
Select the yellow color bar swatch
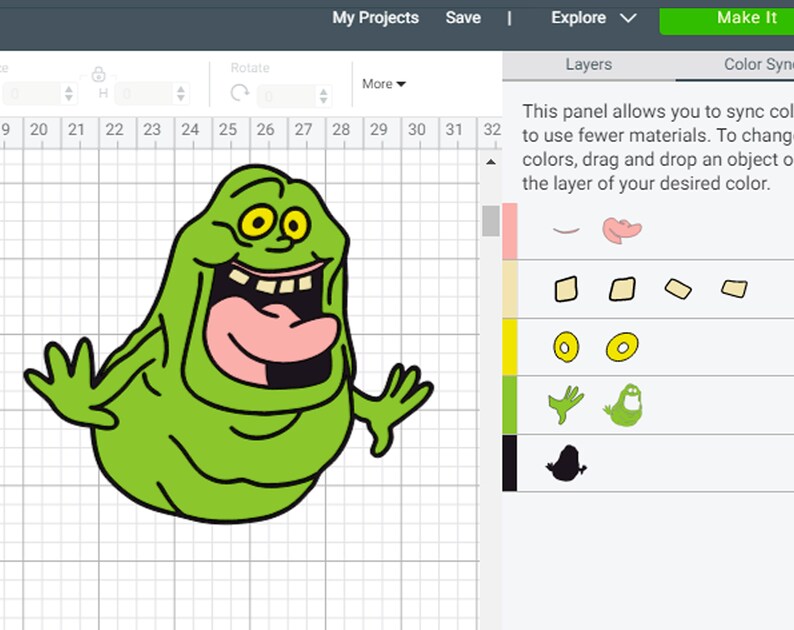click(510, 347)
